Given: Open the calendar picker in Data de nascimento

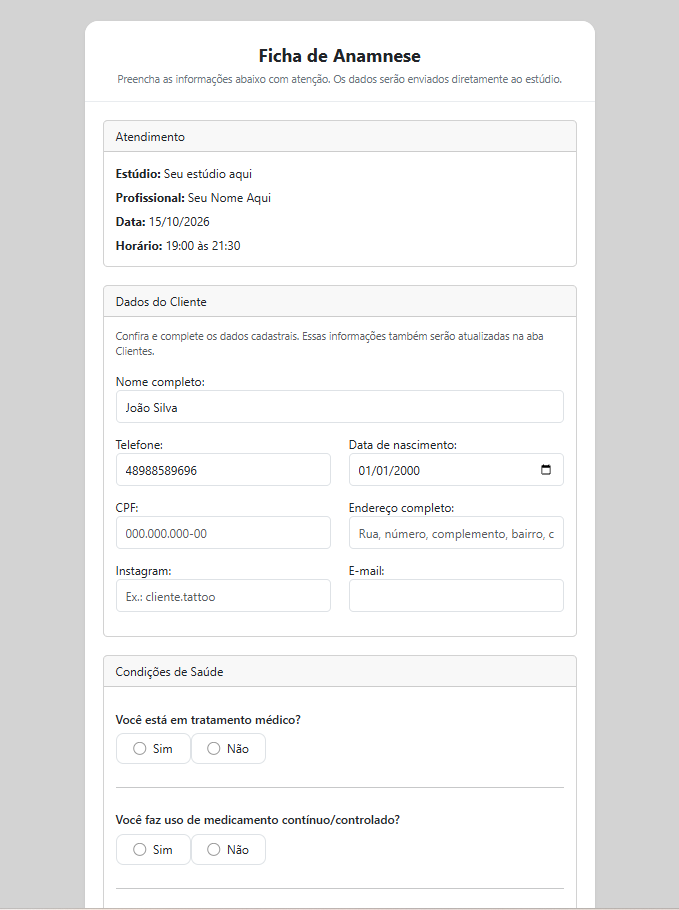Looking at the screenshot, I should point(546,470).
